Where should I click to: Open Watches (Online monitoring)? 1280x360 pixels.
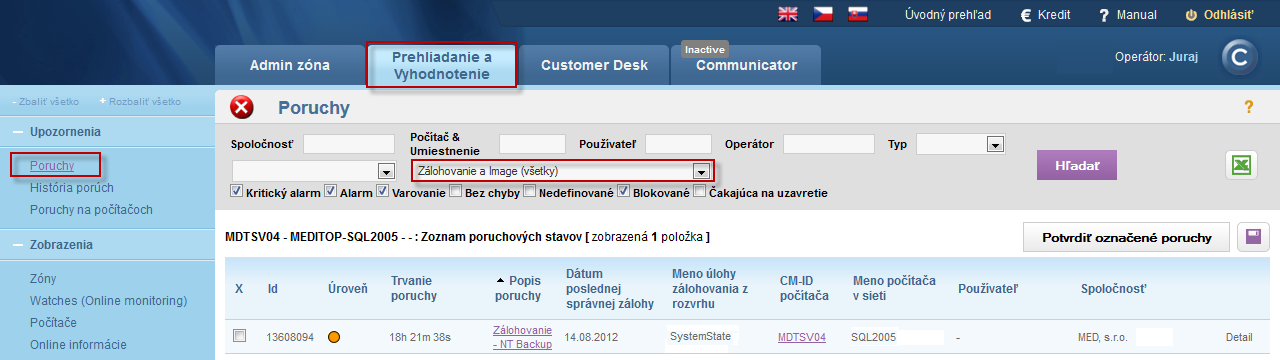(108, 301)
